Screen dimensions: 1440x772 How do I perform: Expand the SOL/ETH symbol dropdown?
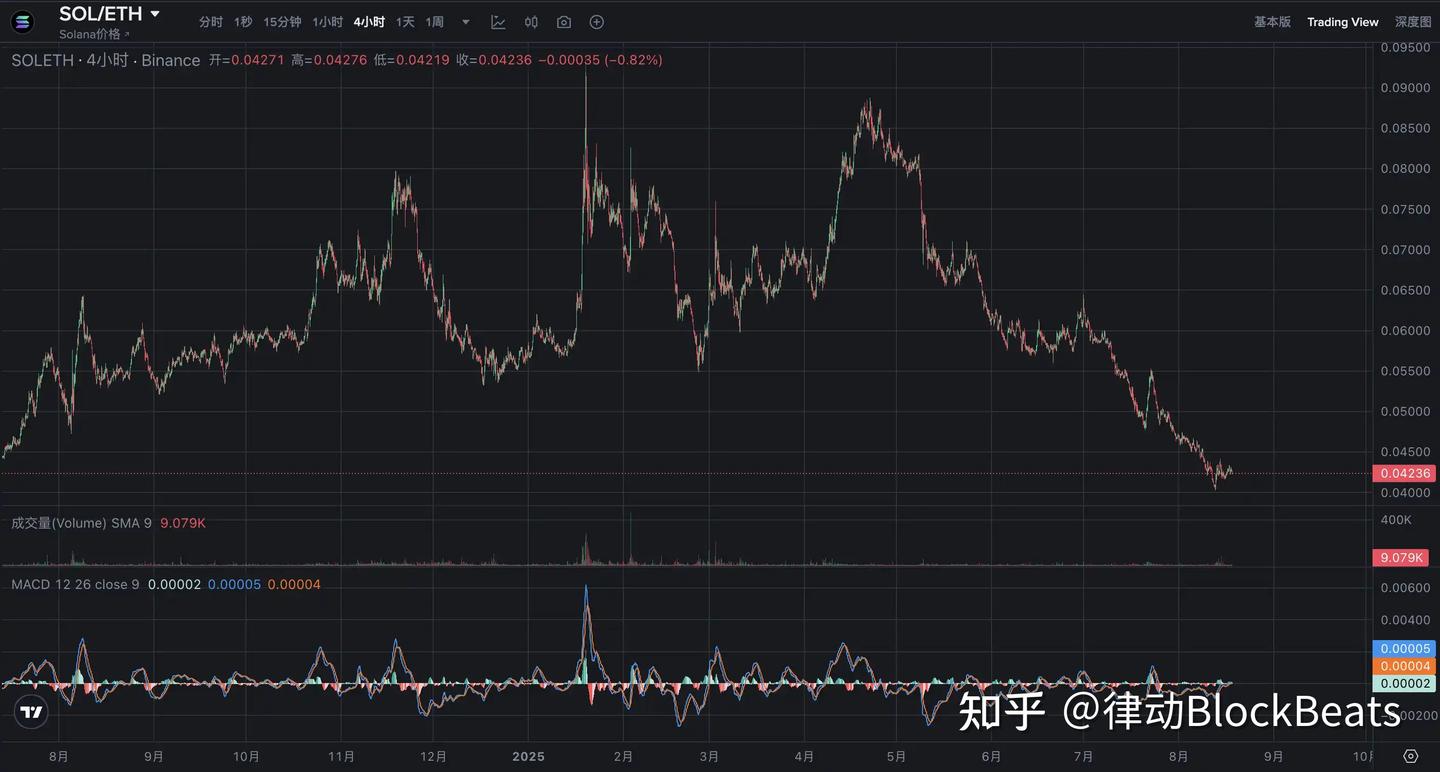155,14
